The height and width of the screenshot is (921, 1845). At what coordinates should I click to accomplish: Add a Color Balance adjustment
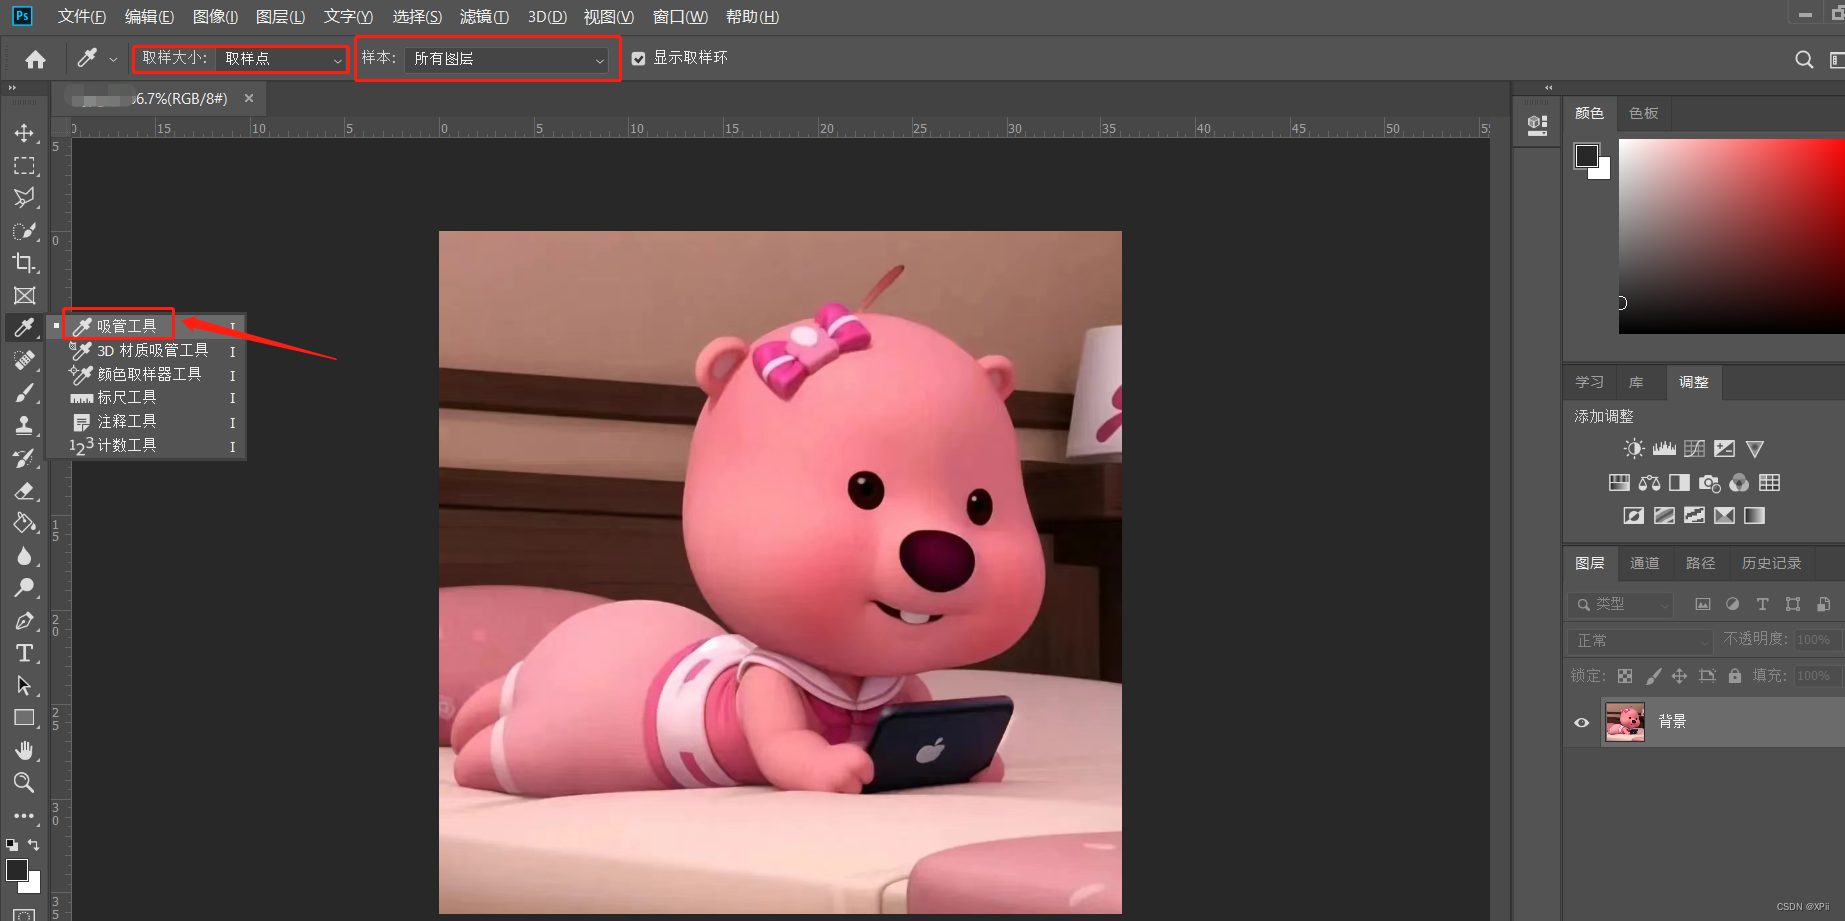click(1649, 483)
